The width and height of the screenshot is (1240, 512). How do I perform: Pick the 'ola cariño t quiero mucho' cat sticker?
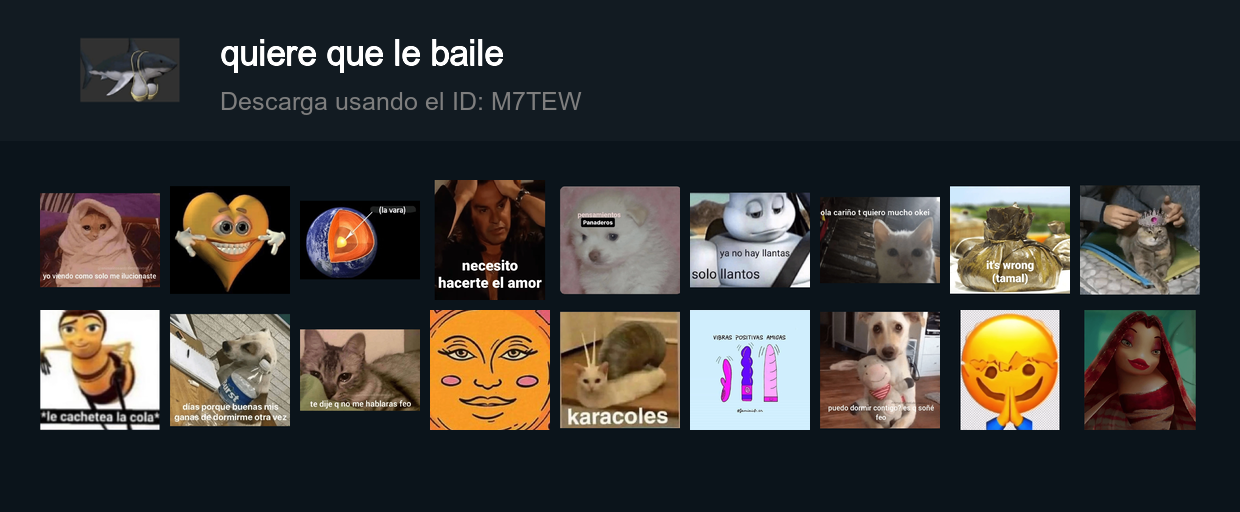tap(880, 240)
